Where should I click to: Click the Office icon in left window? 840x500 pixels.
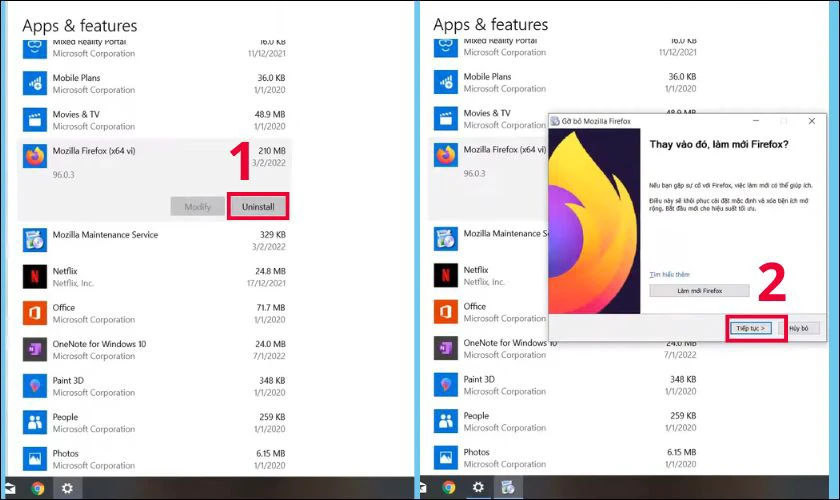[x=35, y=313]
